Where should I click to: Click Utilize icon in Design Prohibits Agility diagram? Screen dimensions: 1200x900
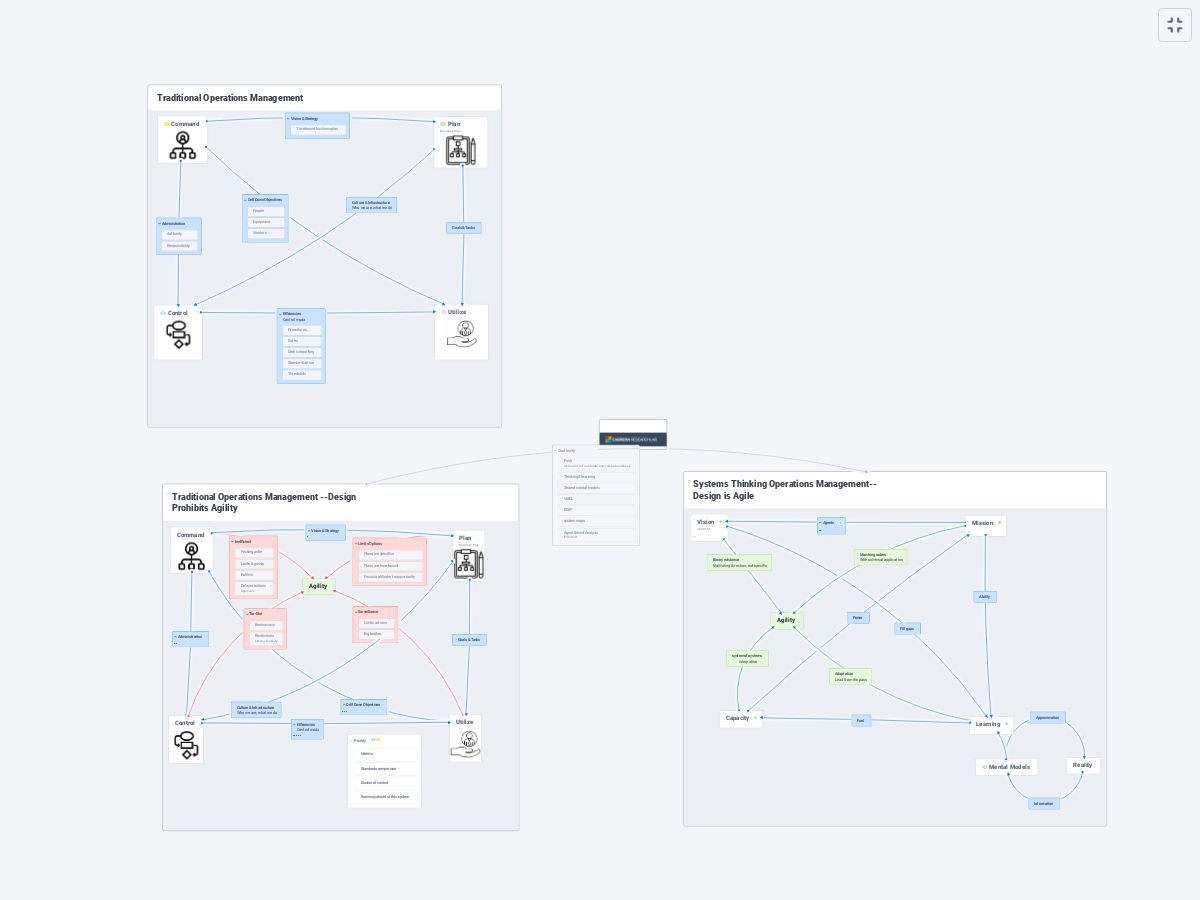coord(465,744)
